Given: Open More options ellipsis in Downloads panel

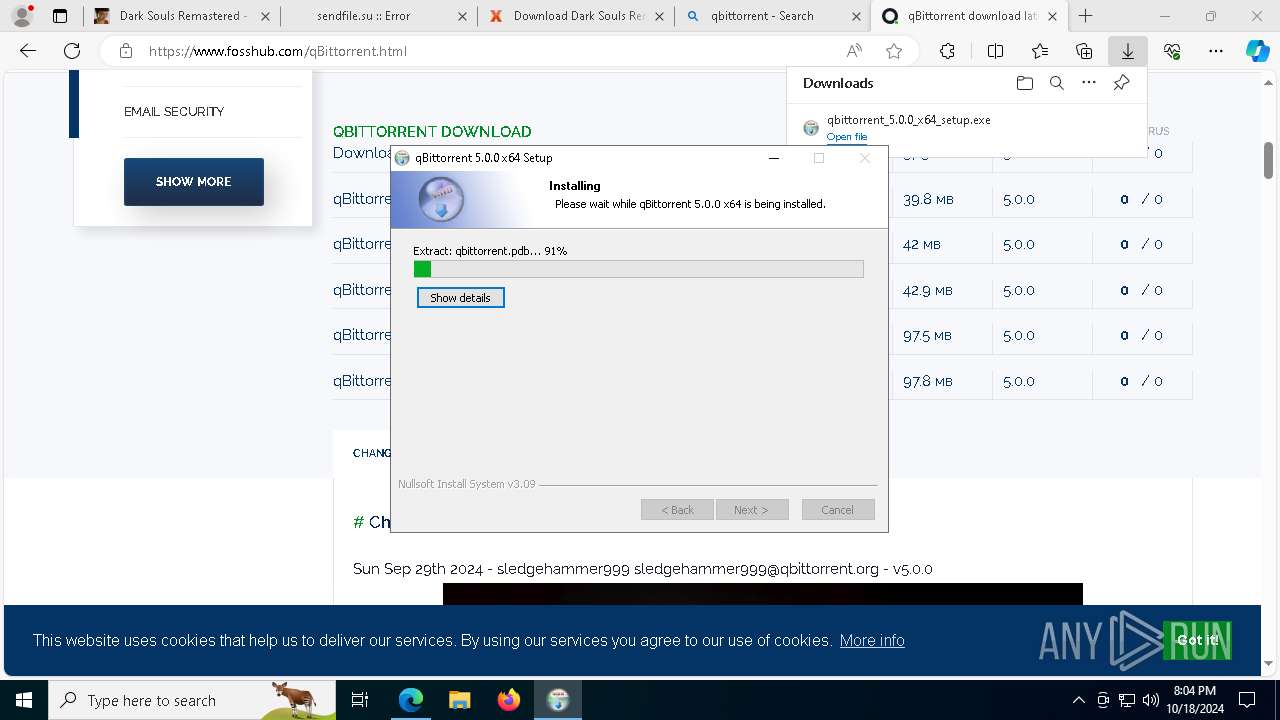Looking at the screenshot, I should point(1089,83).
